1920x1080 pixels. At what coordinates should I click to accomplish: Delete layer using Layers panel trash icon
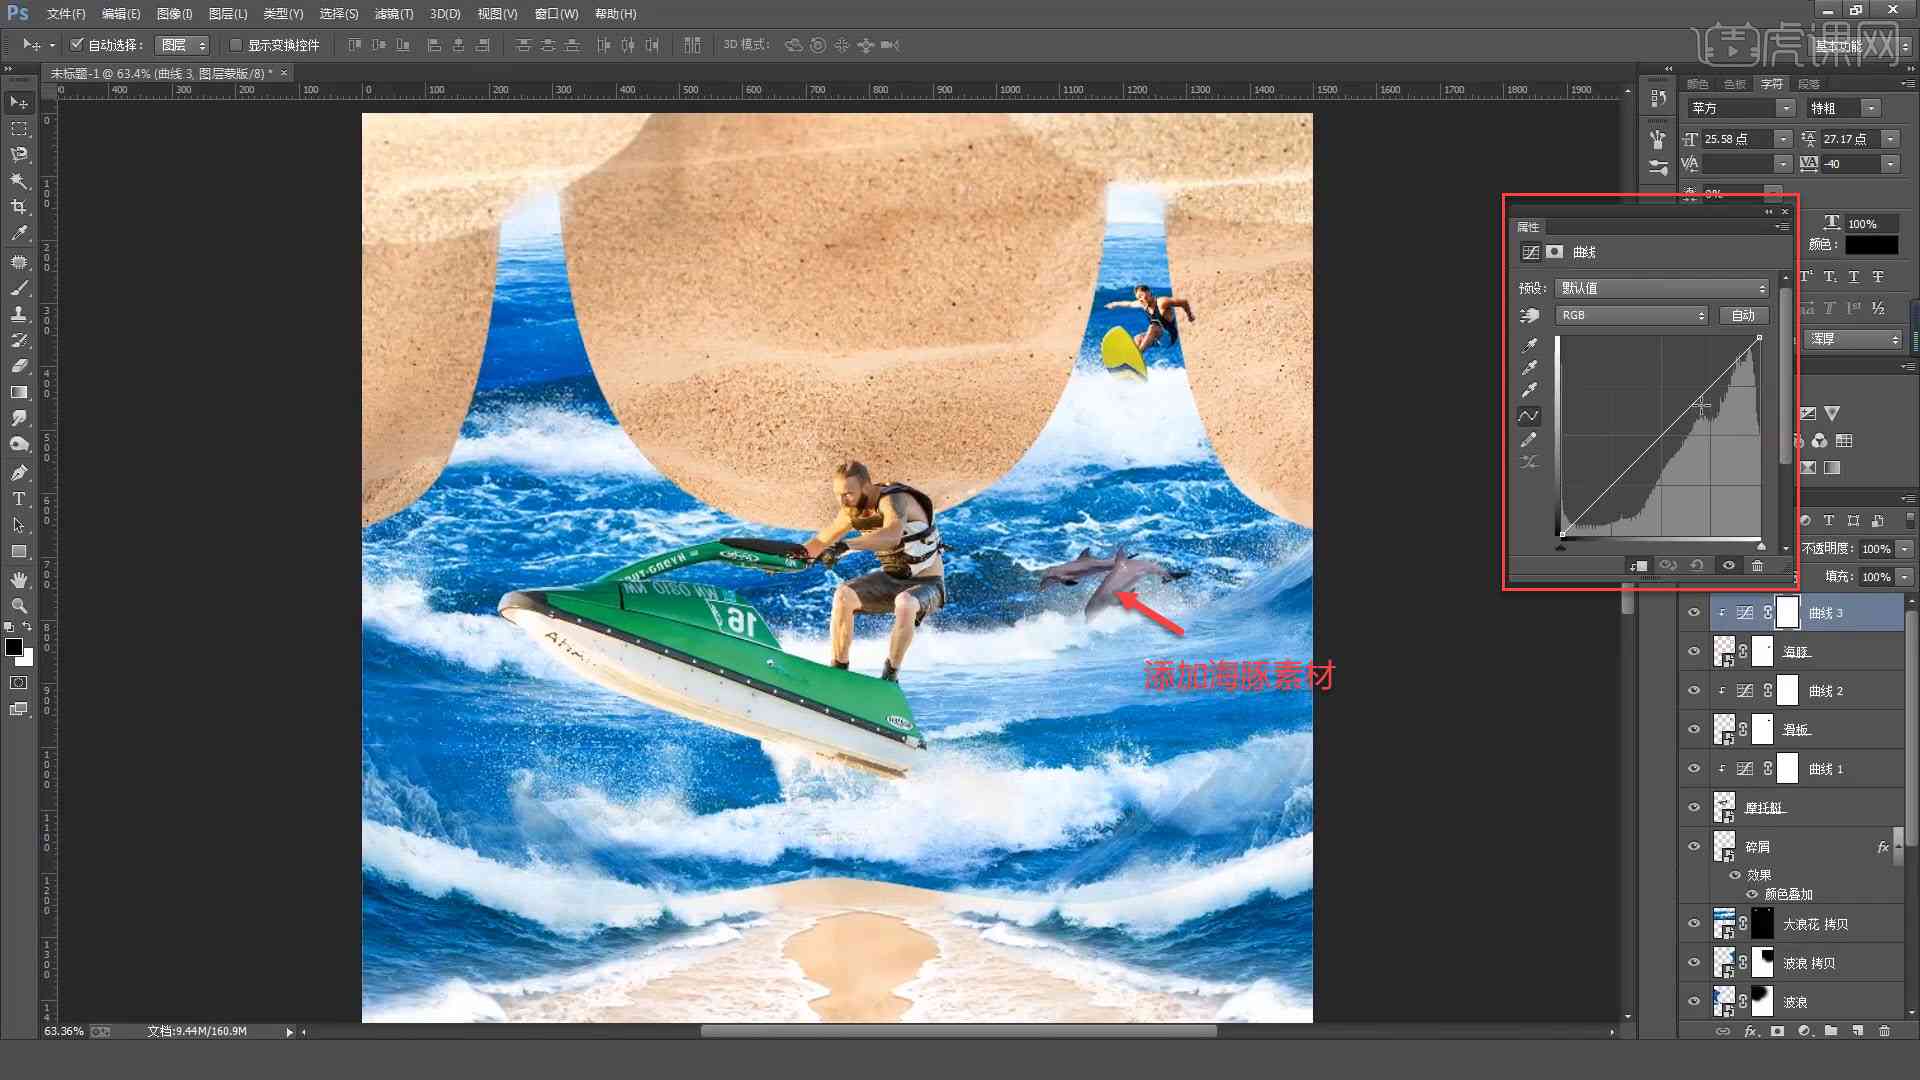pyautogui.click(x=1884, y=1031)
